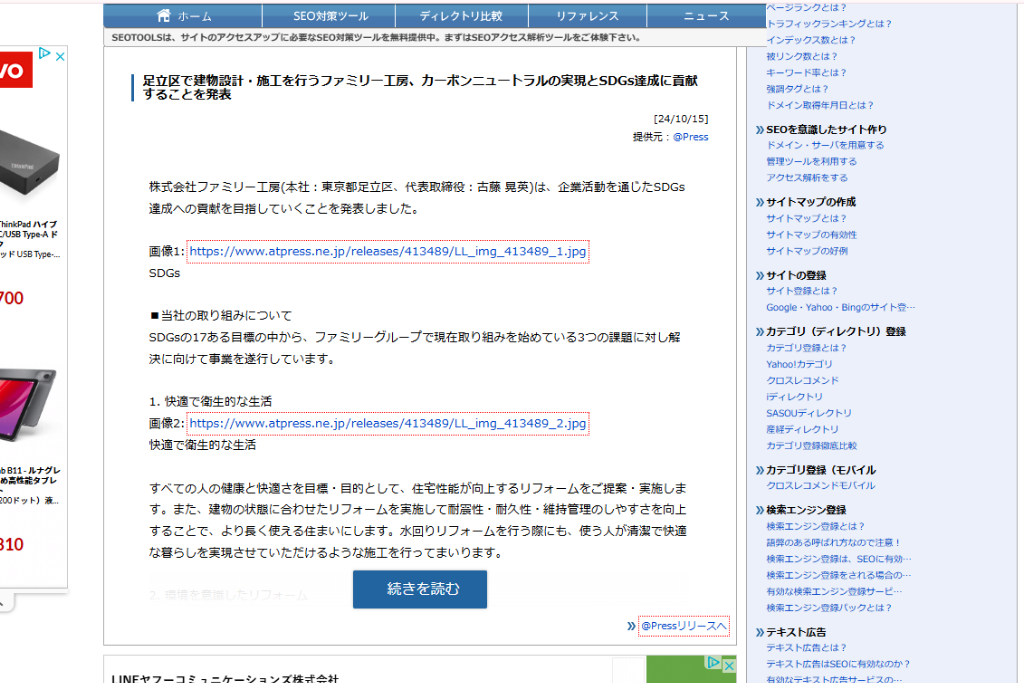Open the LL_img_413489_1.jpg image link
Viewport: 1024px width, 683px height.
(x=388, y=251)
